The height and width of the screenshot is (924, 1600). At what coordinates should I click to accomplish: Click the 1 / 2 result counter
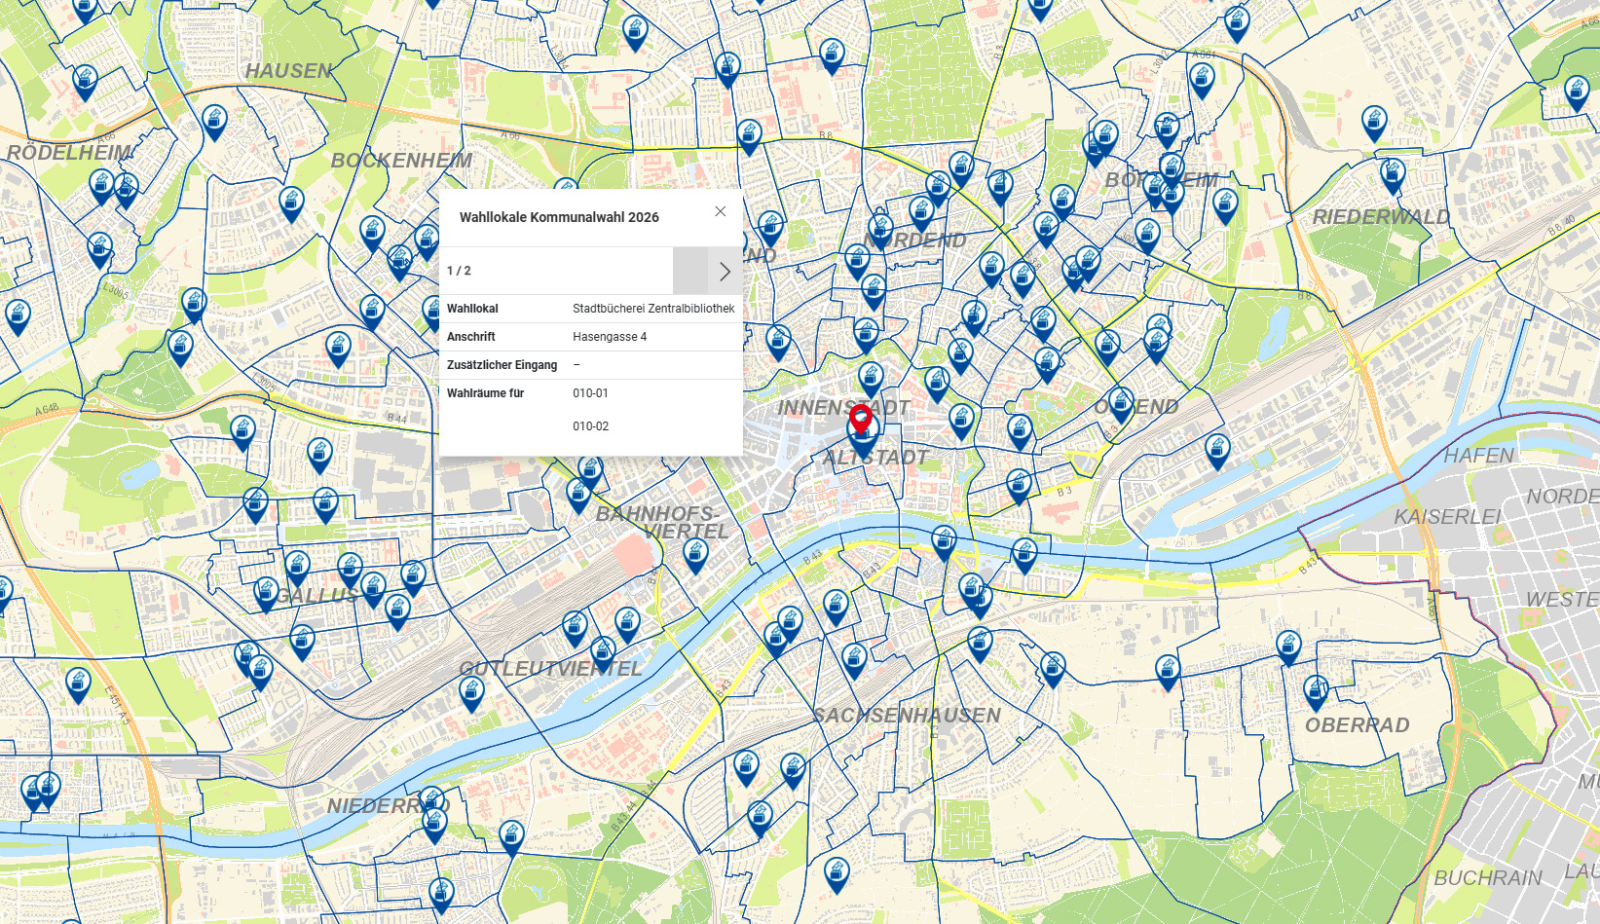click(459, 271)
